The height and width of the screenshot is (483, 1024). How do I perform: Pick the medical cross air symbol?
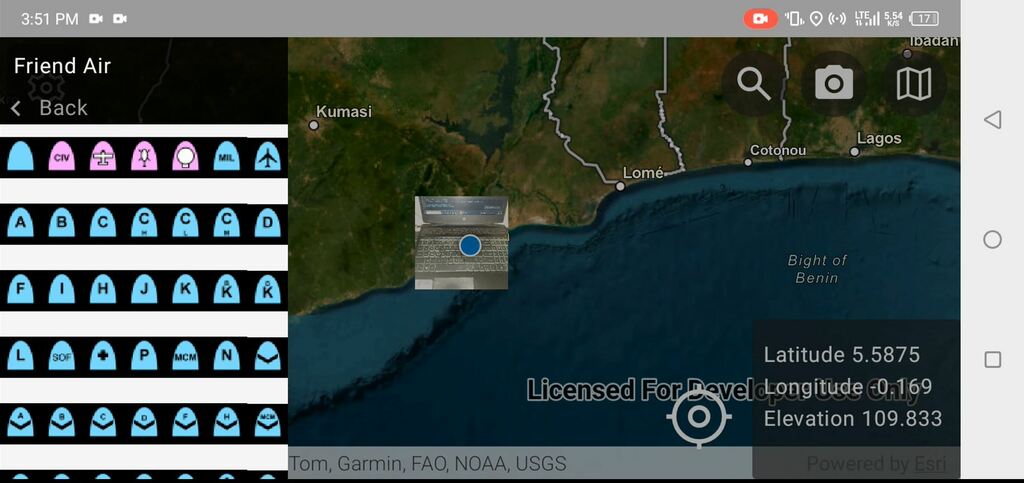(103, 355)
